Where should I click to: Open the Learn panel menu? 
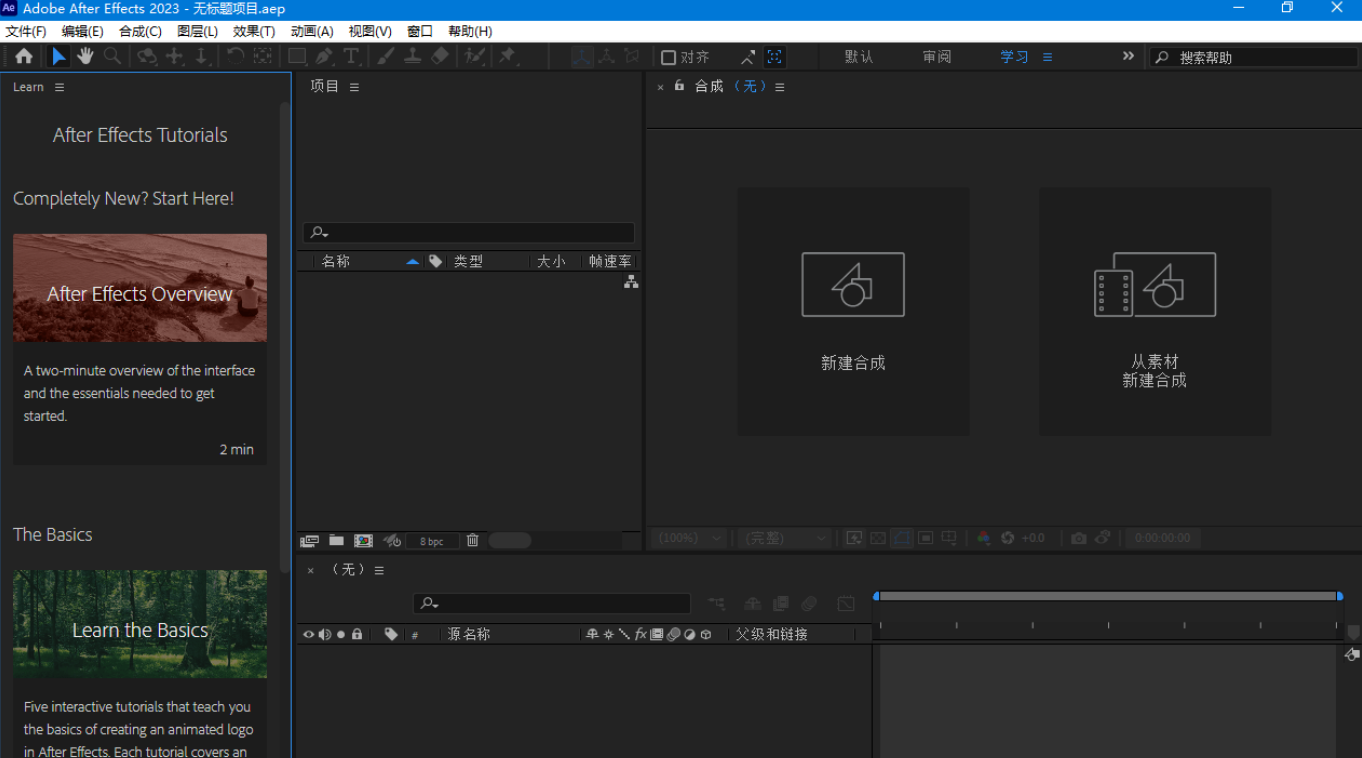pyautogui.click(x=59, y=87)
